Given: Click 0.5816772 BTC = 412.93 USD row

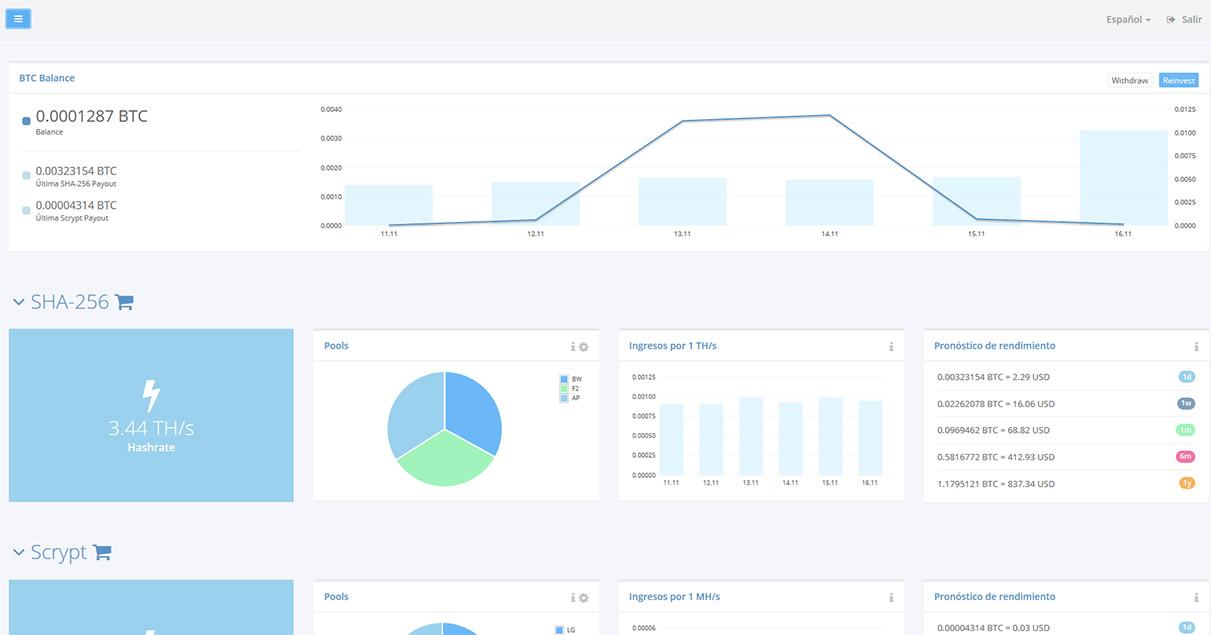Looking at the screenshot, I should coord(1065,457).
